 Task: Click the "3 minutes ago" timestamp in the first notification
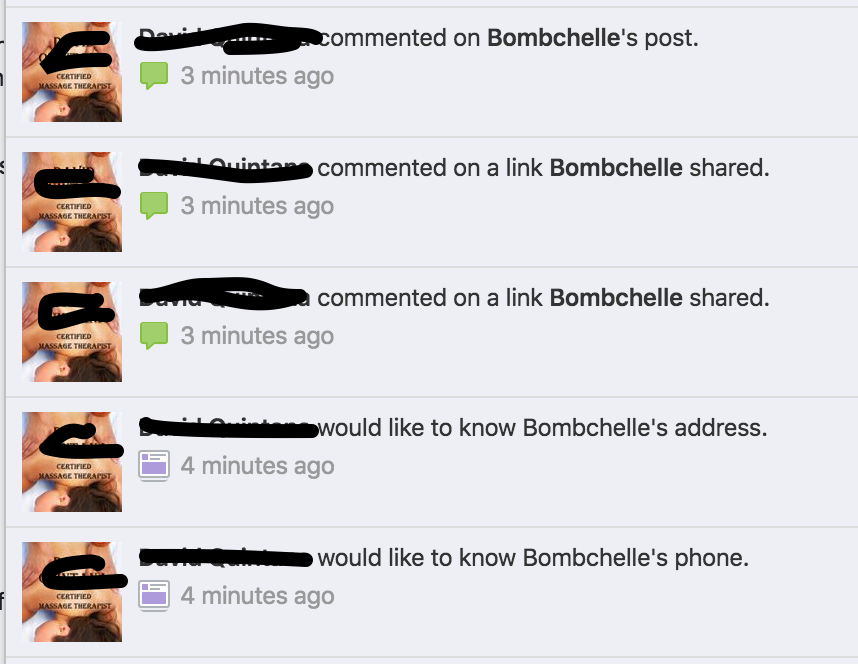[x=257, y=76]
